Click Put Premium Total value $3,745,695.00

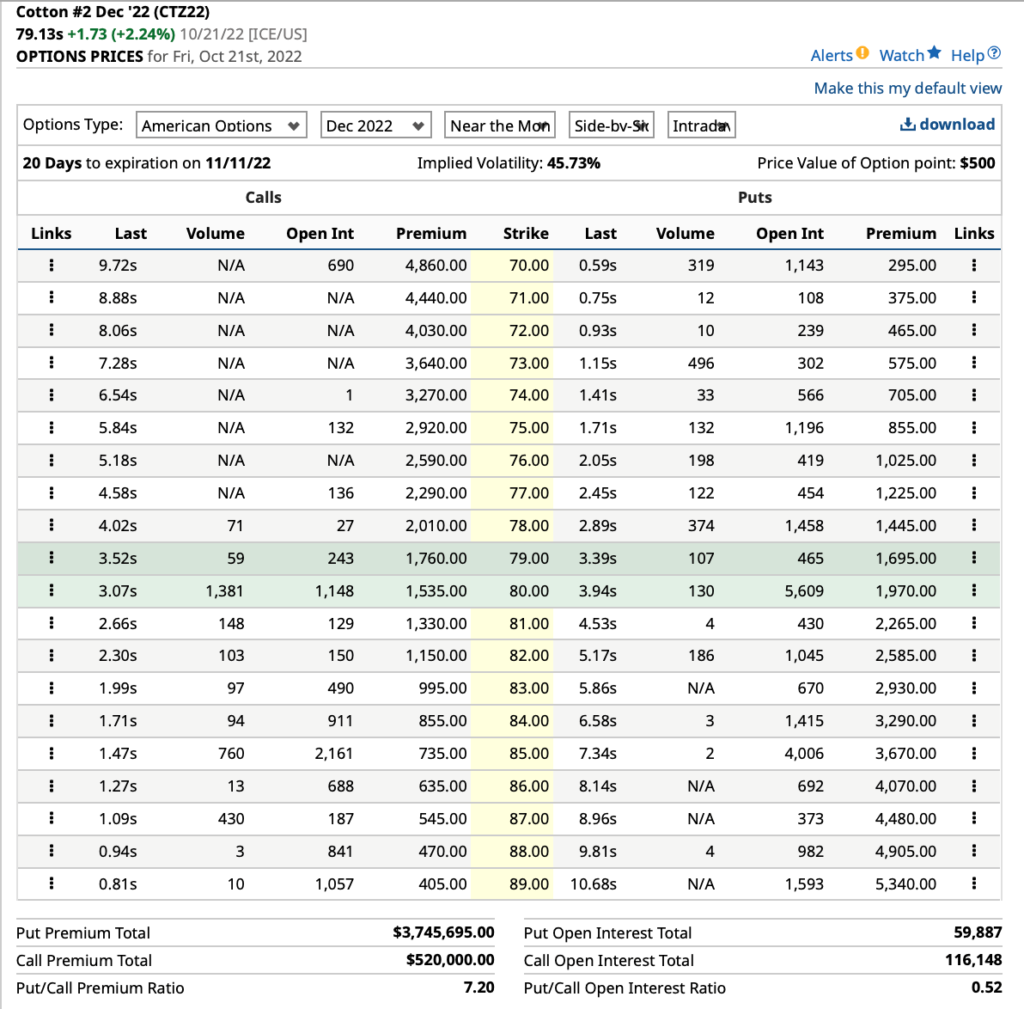pos(443,933)
